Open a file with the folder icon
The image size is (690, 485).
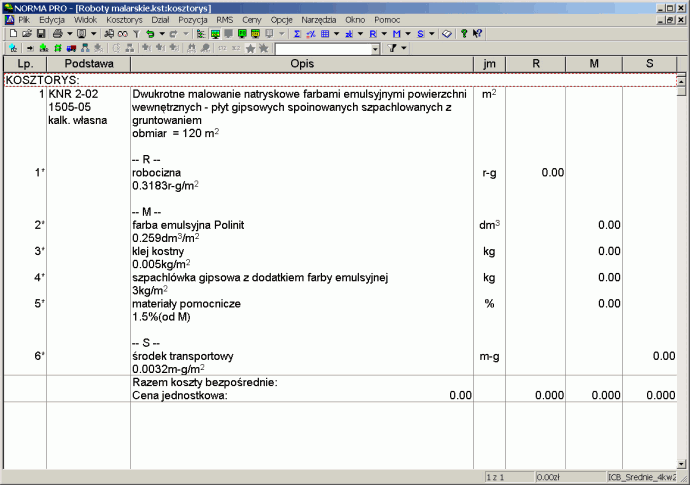click(26, 34)
